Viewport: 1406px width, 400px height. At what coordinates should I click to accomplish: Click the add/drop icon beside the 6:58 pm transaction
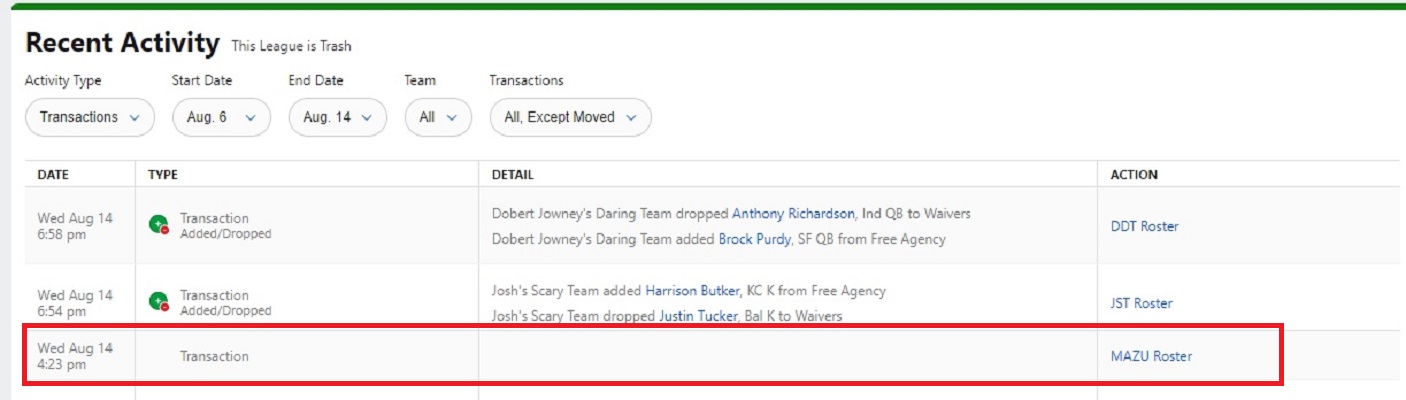(158, 226)
